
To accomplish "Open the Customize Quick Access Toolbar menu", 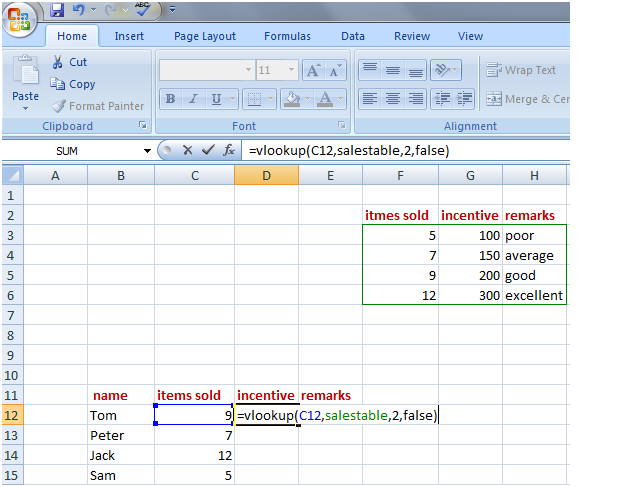I will [172, 9].
